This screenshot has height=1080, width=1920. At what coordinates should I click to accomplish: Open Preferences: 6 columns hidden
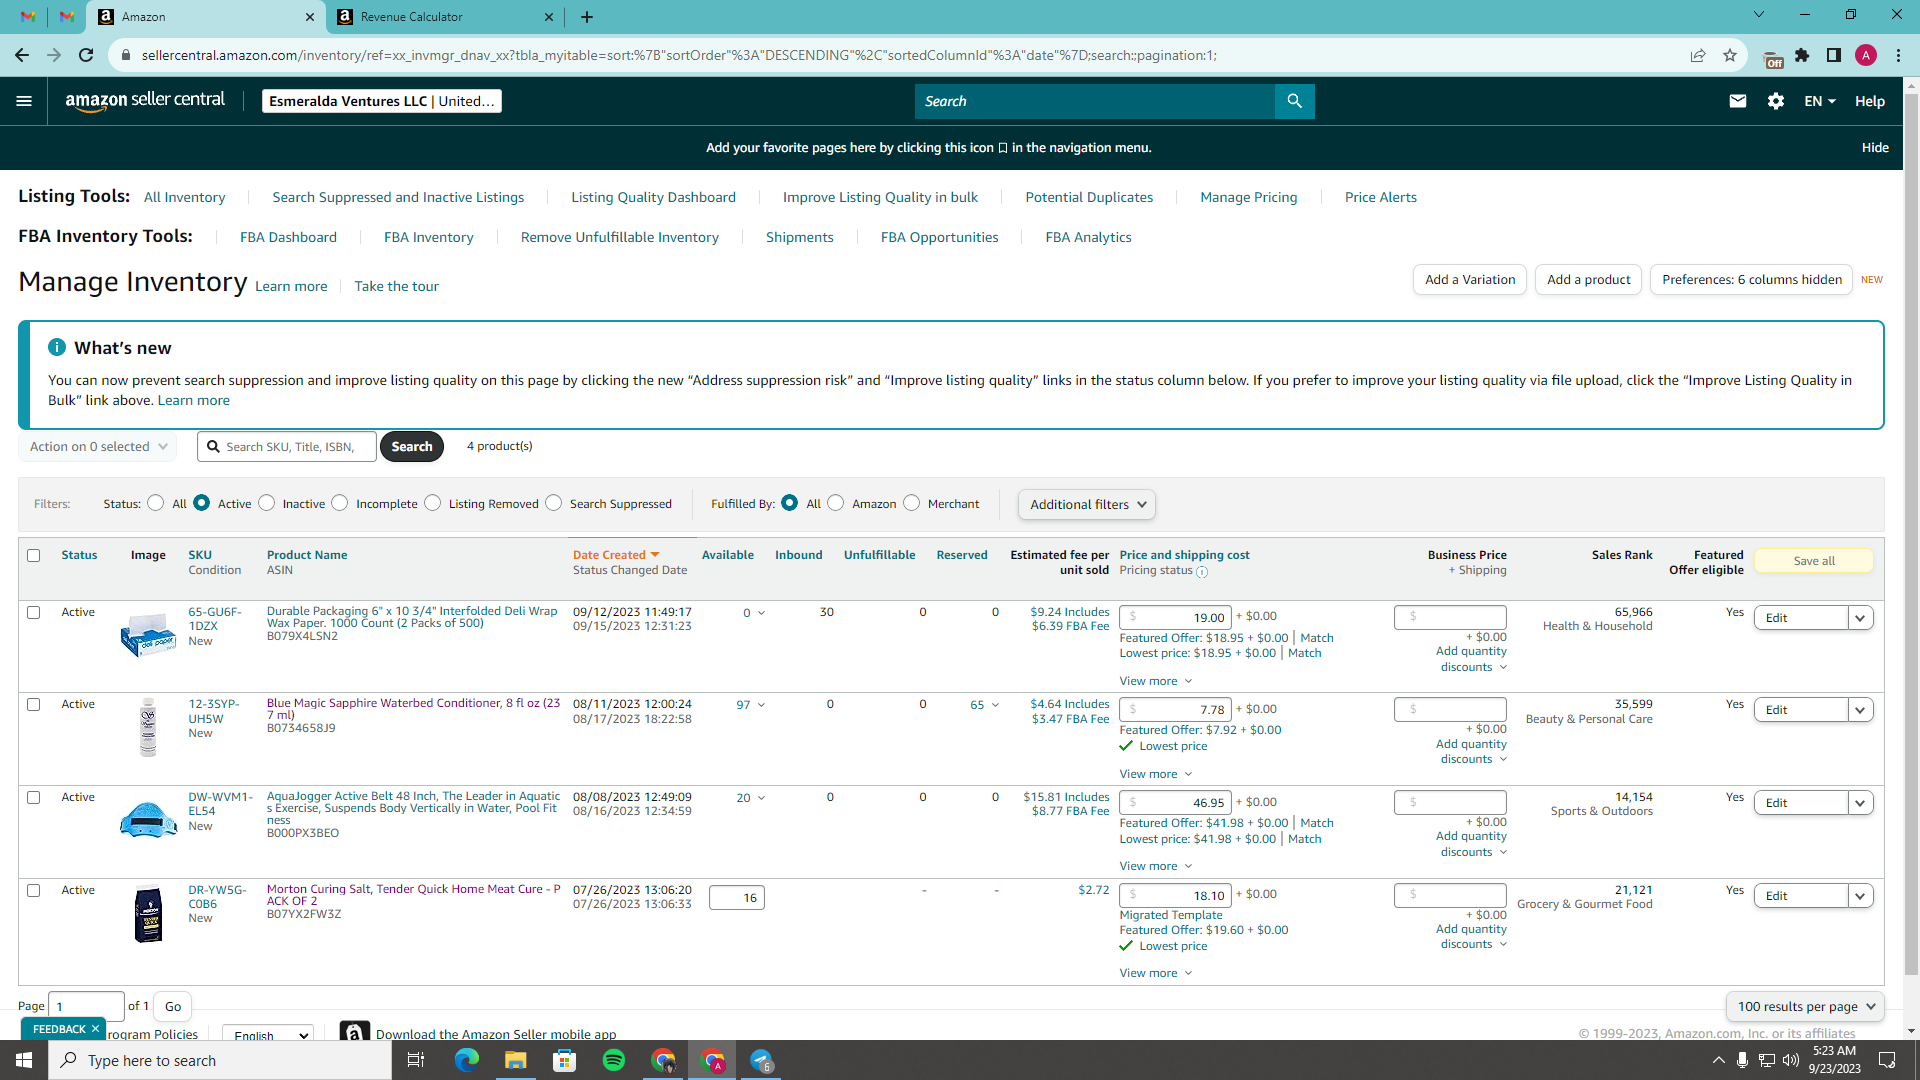[1752, 280]
